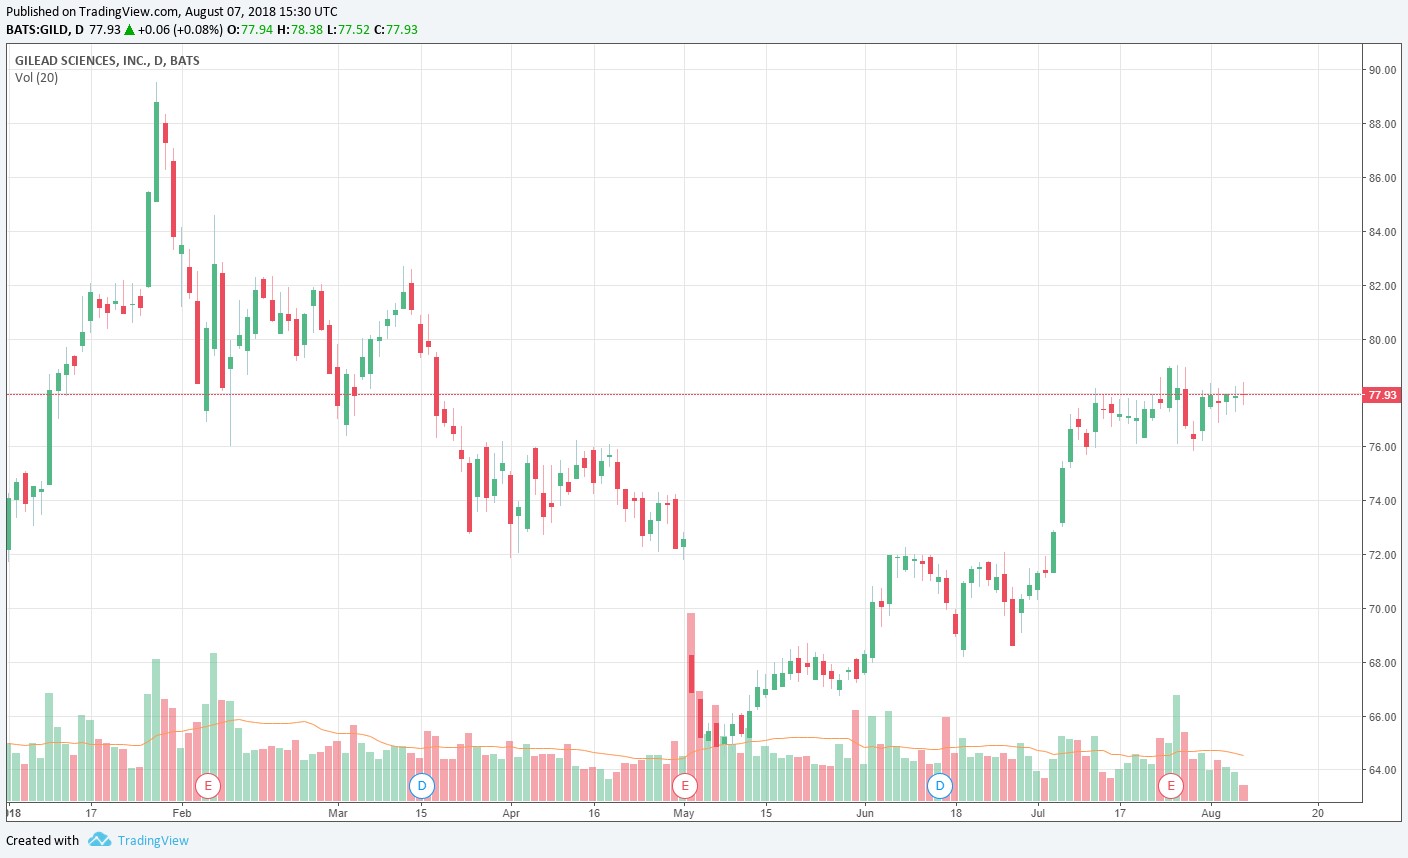
Task: Click the Apr label on time axis
Action: 511,813
